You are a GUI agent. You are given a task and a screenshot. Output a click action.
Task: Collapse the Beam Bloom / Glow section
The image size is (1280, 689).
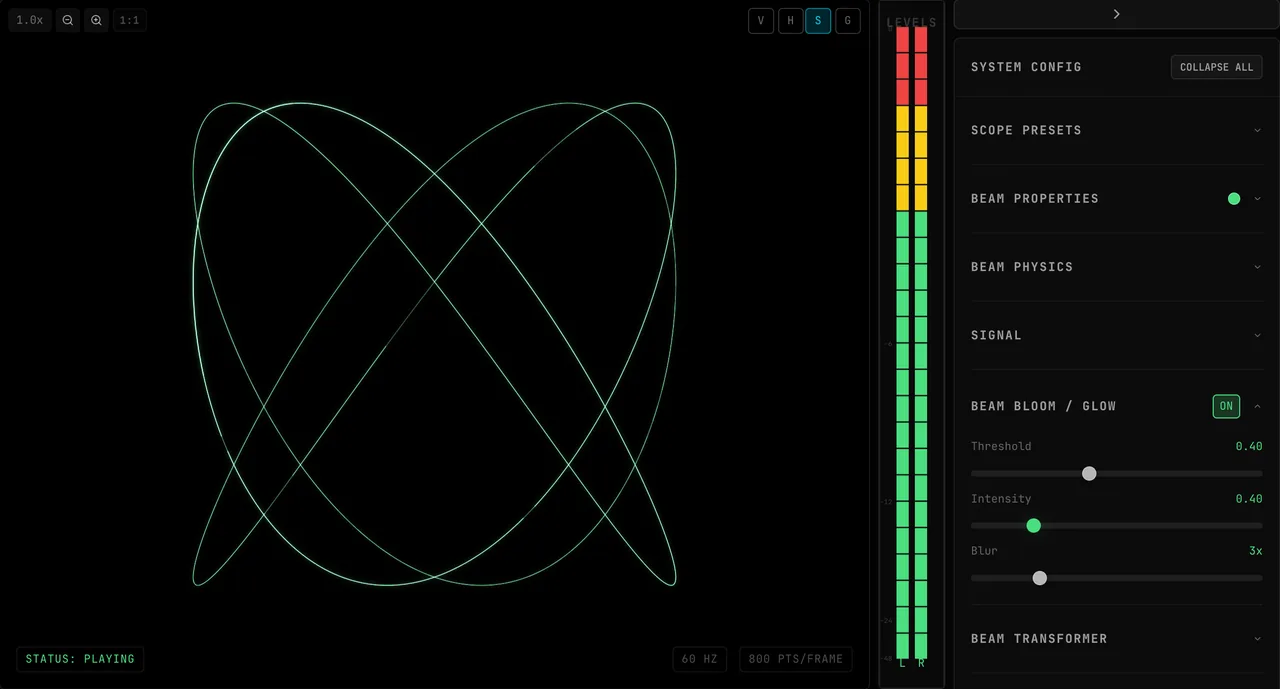pos(1257,406)
